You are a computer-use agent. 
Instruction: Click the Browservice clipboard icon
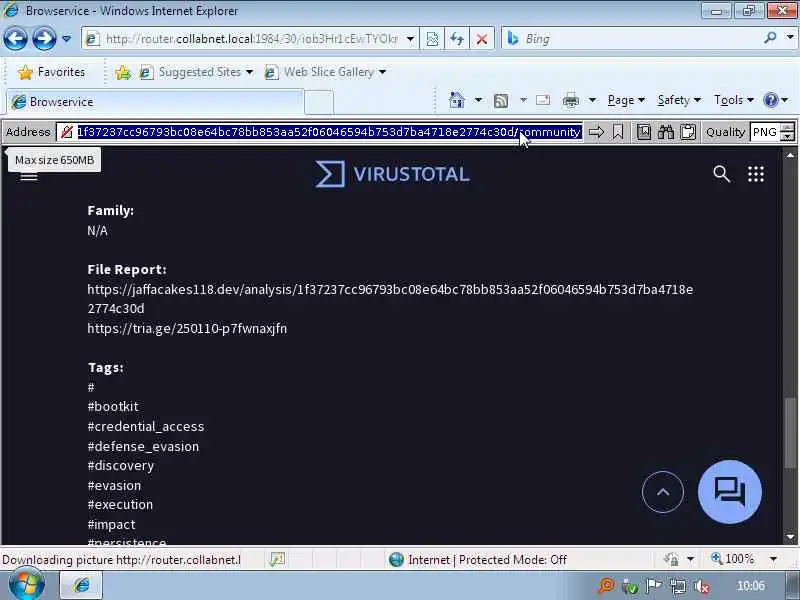coord(688,132)
